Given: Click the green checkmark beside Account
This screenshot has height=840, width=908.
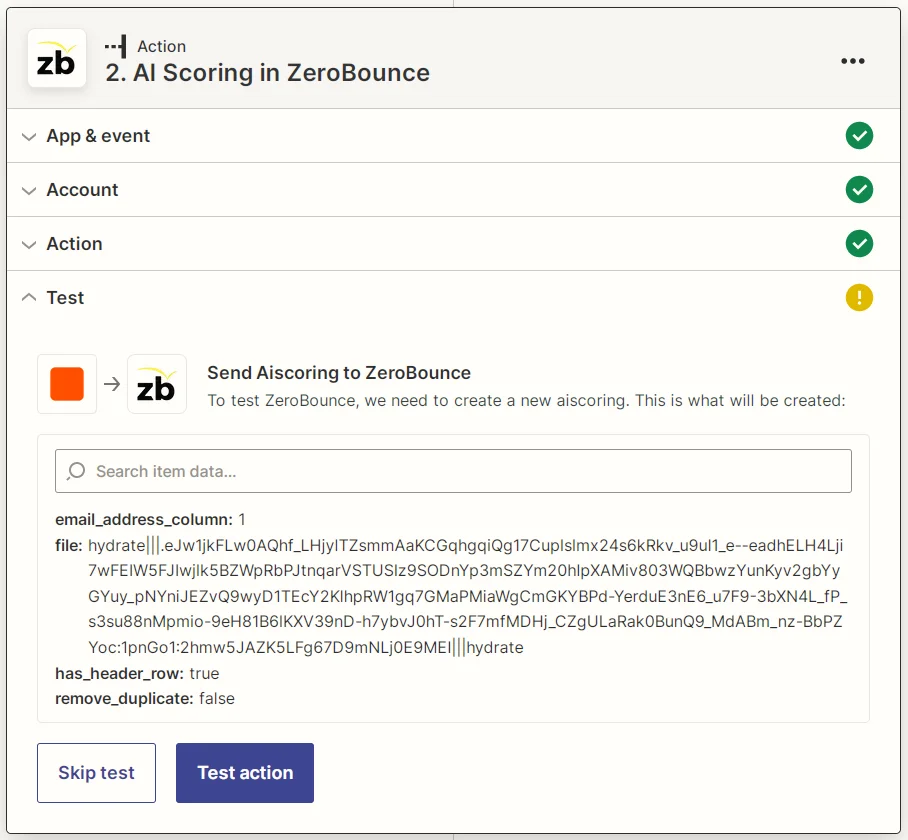Looking at the screenshot, I should (859, 189).
